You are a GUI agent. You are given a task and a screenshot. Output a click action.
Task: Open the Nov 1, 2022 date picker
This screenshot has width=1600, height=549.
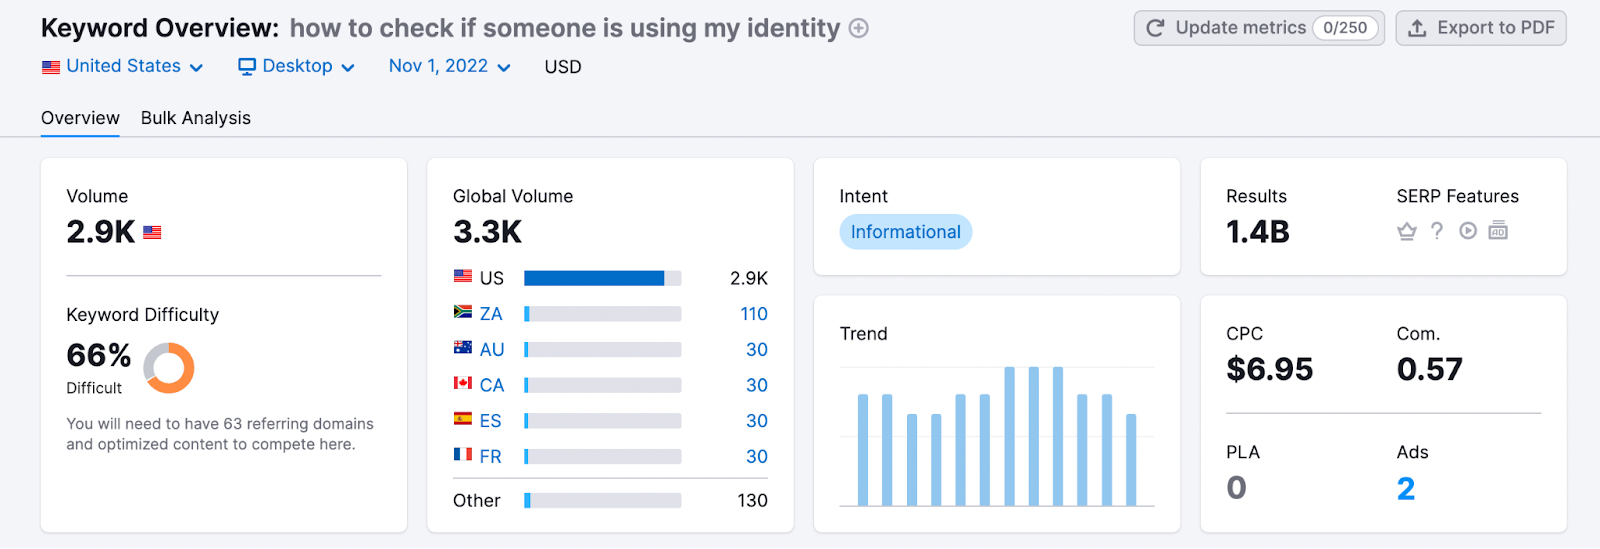click(x=449, y=67)
